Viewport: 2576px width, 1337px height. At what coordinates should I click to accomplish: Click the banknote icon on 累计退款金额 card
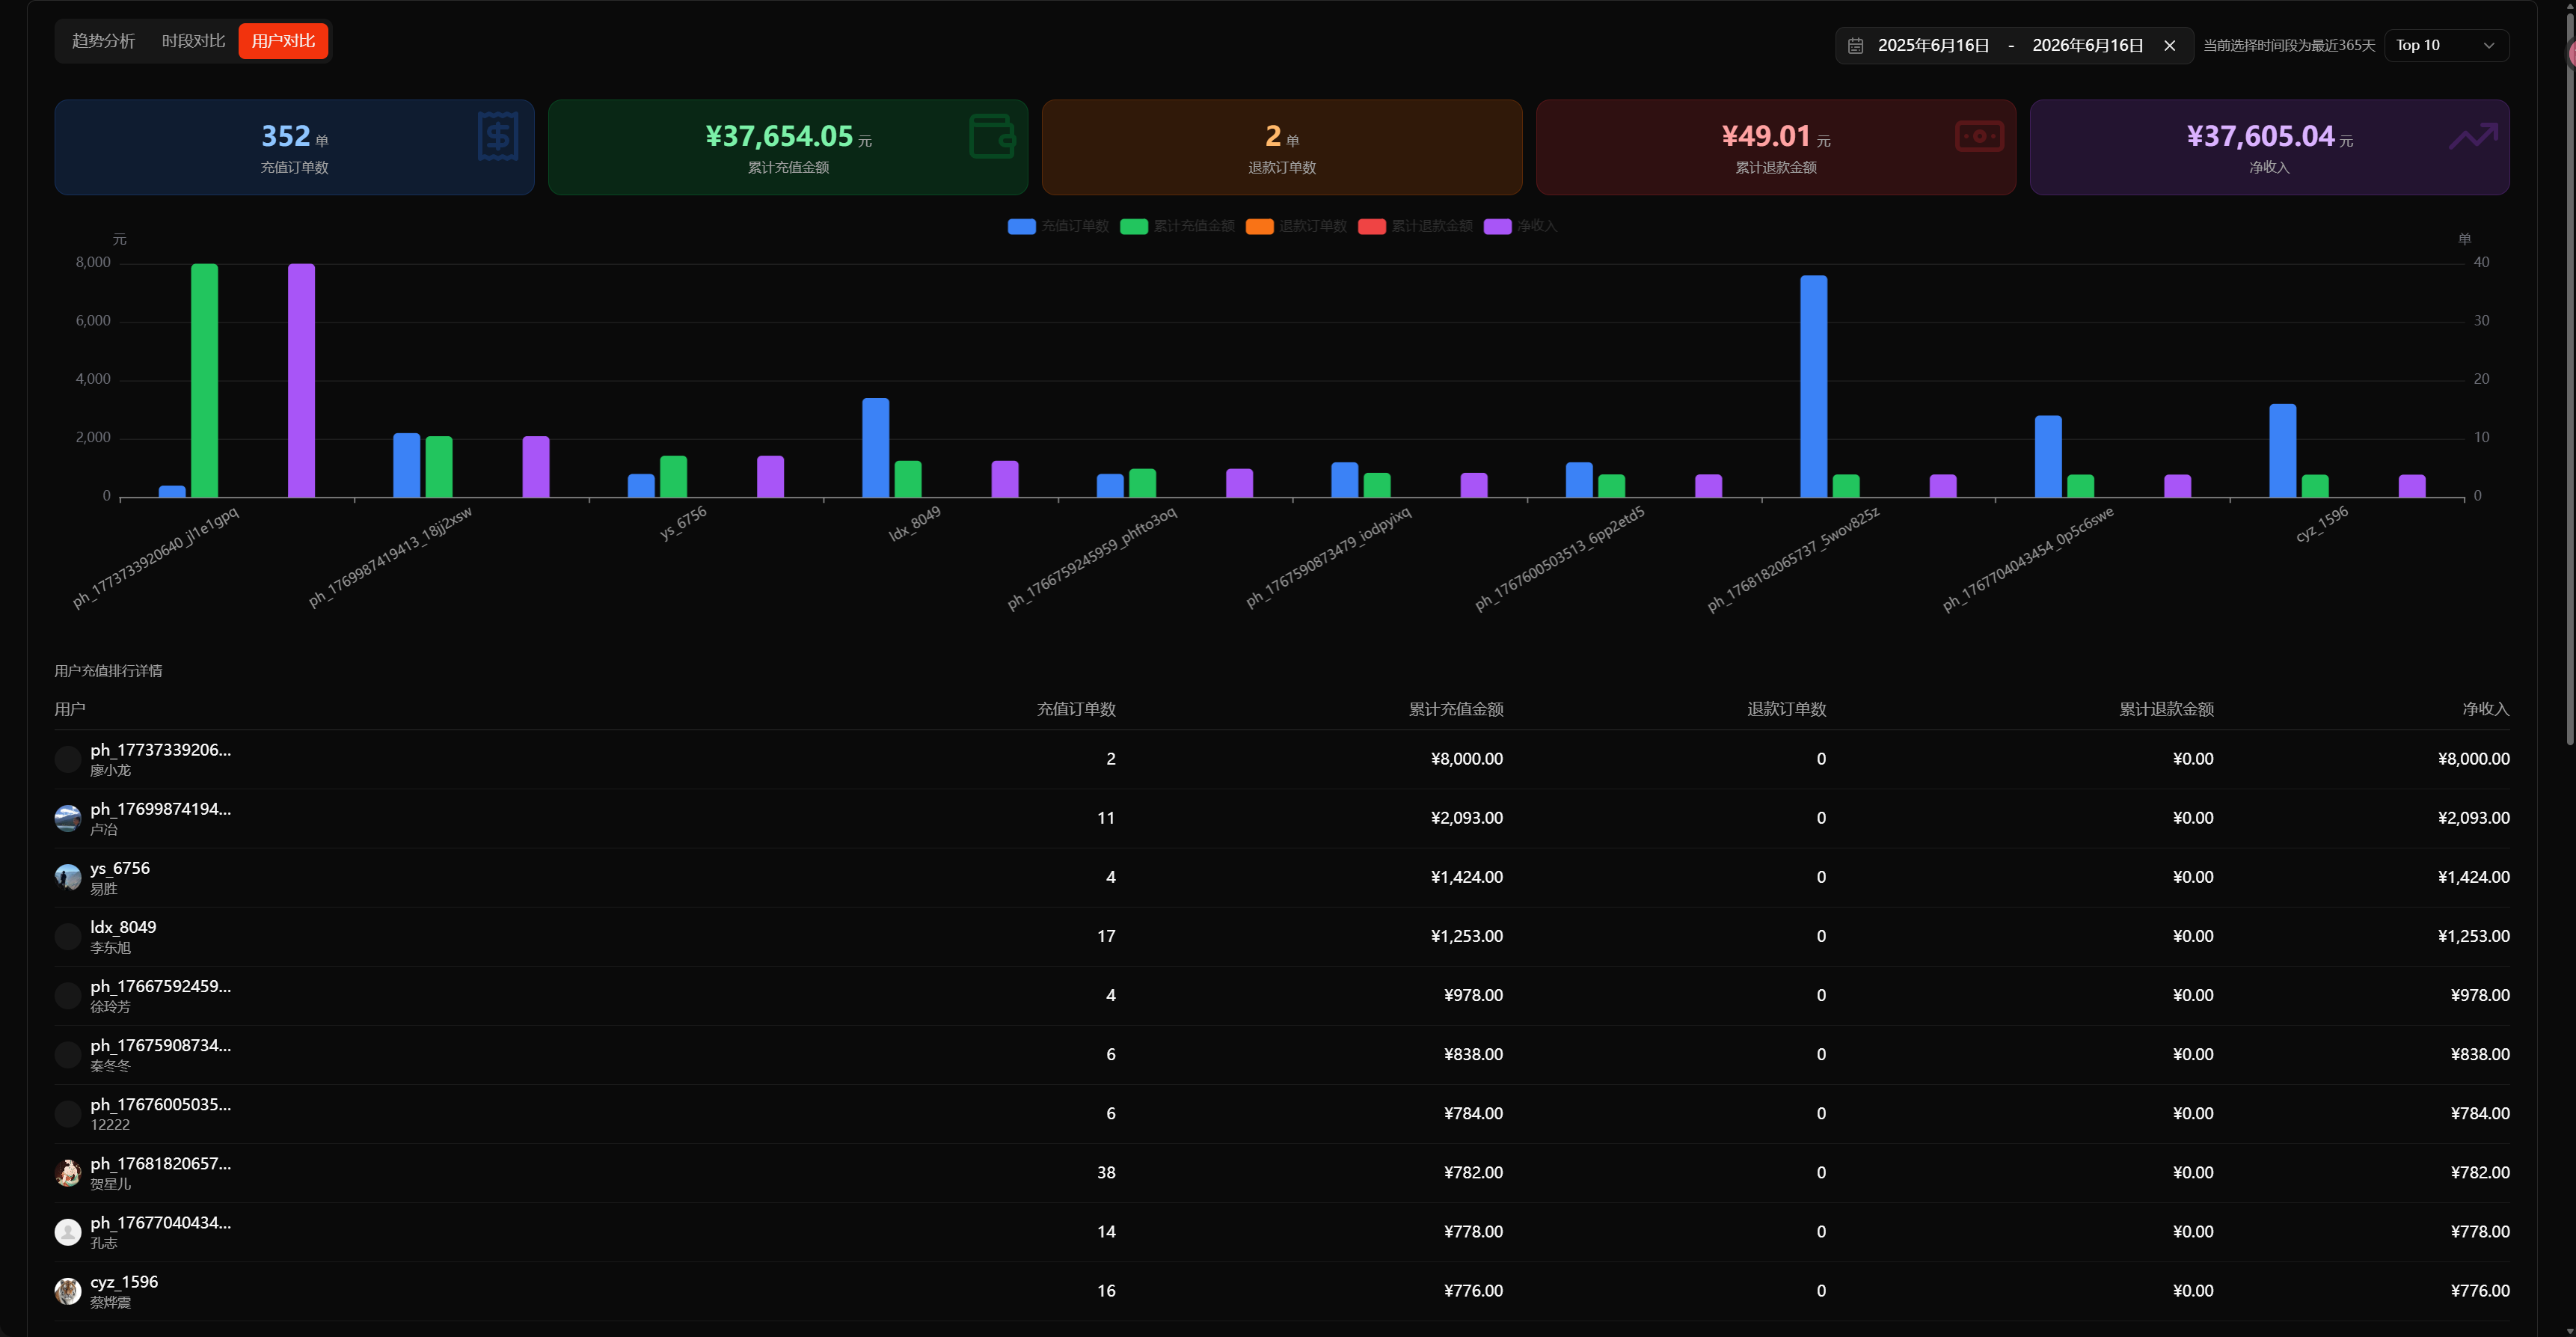pyautogui.click(x=1979, y=136)
